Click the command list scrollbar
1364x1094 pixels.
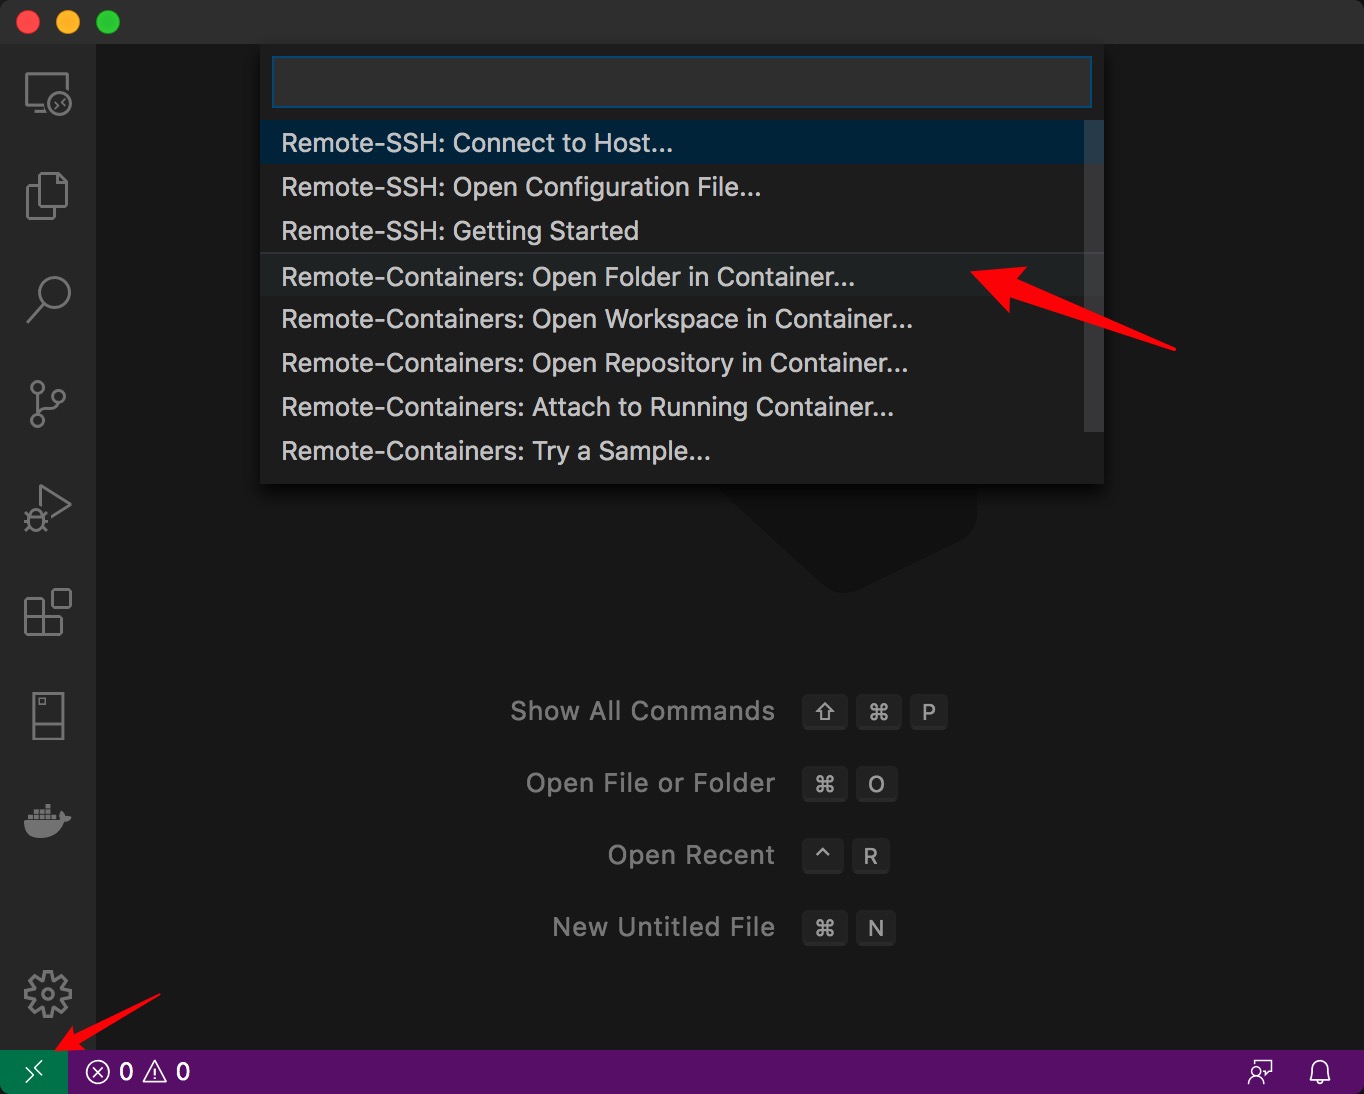(x=1094, y=276)
